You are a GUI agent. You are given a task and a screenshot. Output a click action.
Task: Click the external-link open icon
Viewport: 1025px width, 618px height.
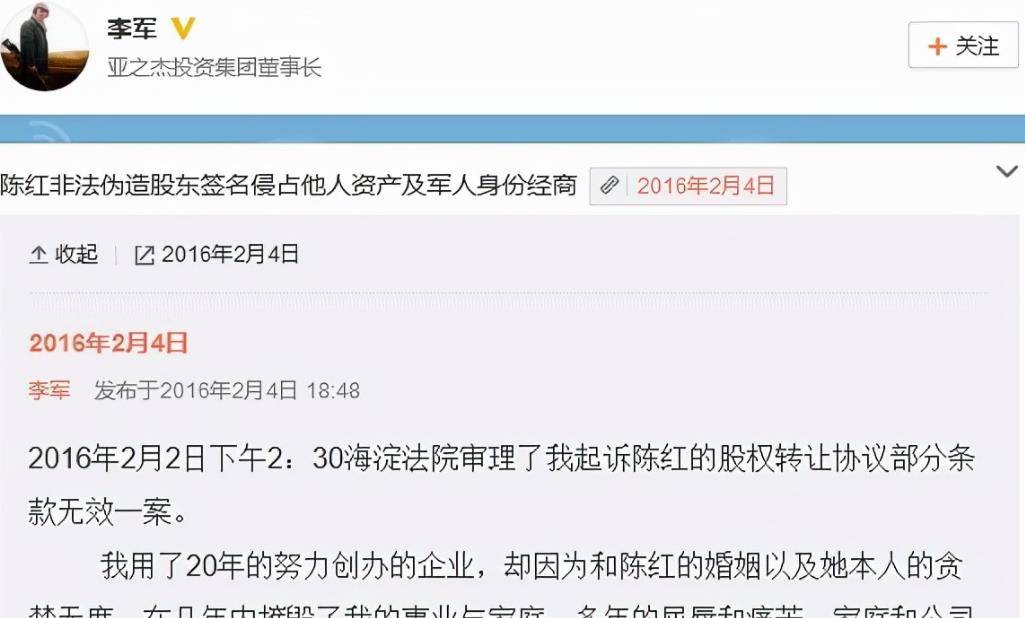(x=144, y=255)
